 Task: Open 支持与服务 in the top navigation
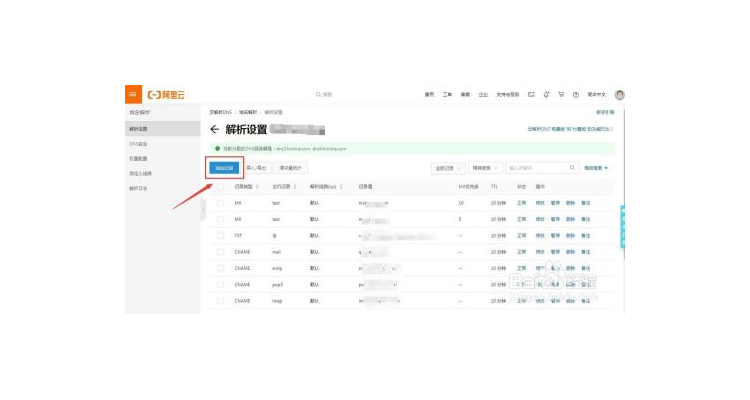507,95
